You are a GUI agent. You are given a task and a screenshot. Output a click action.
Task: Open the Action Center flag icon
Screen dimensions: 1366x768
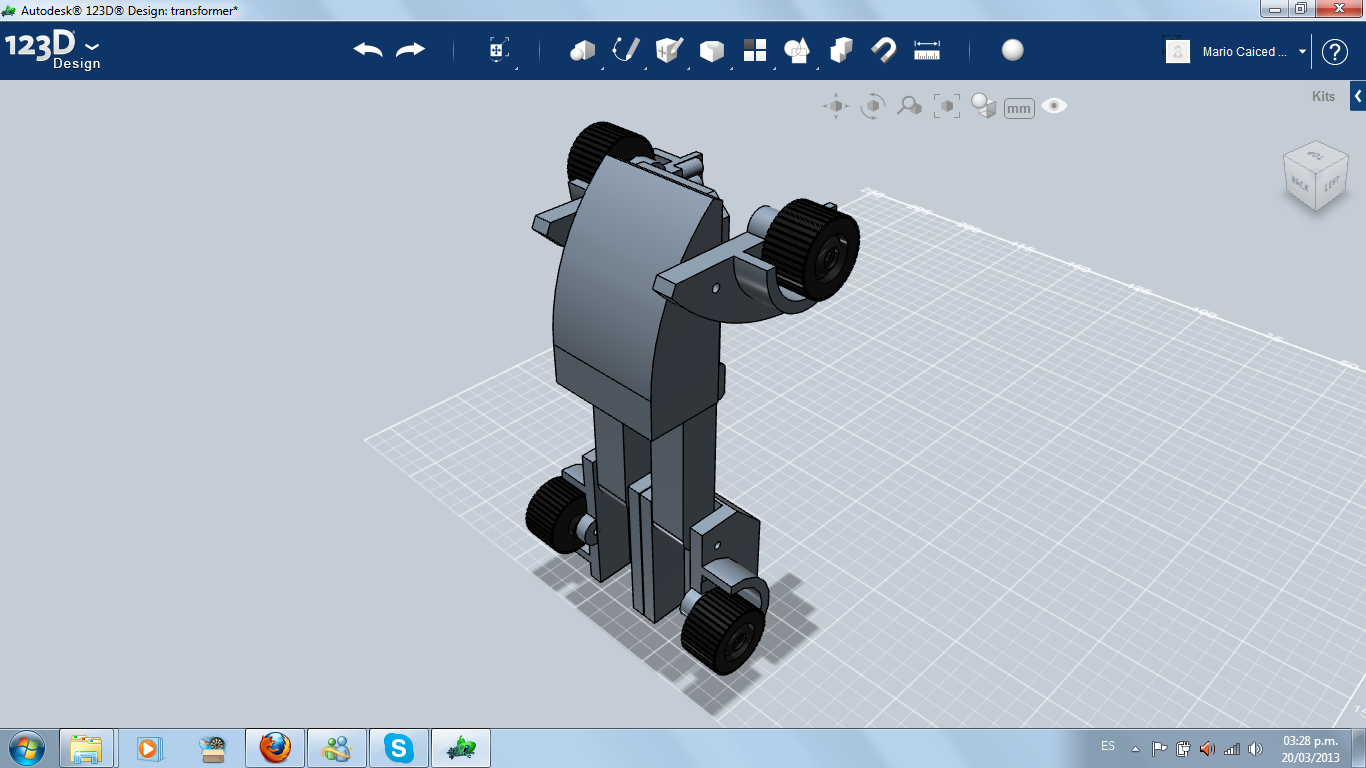coord(1159,748)
